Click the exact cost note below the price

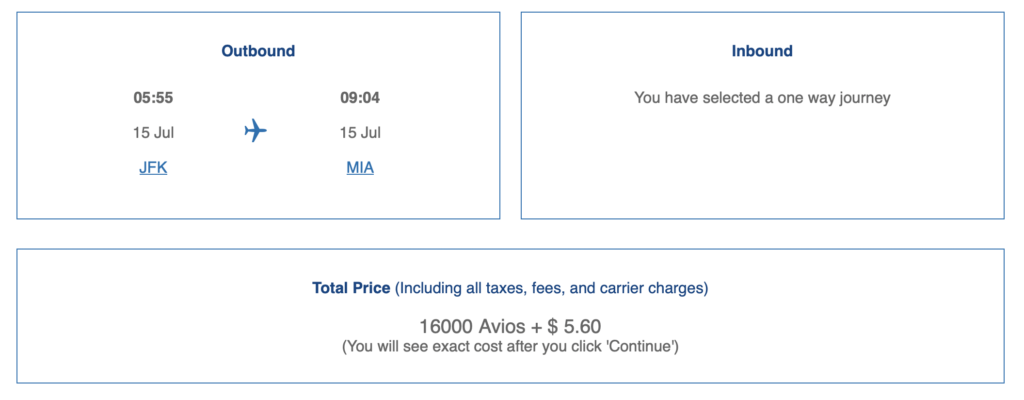510,346
